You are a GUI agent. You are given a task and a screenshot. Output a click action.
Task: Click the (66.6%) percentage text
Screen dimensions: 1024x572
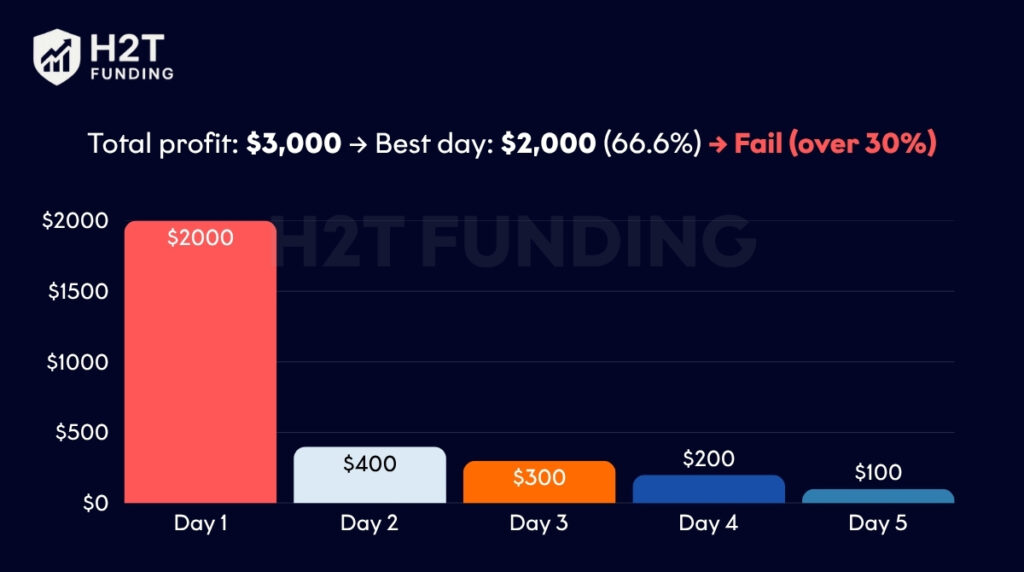click(653, 143)
